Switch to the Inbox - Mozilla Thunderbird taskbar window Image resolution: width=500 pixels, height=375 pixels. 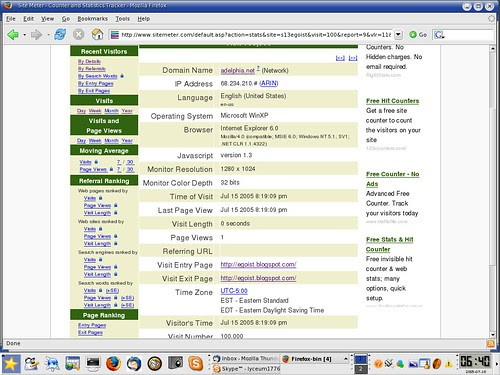pyautogui.click(x=245, y=359)
